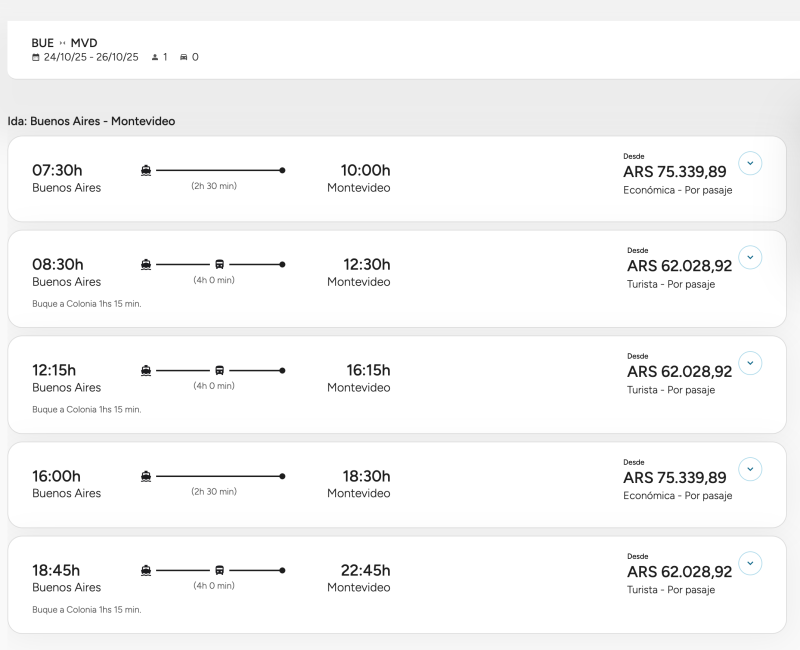Select the ARS 75.339,89 price at 07:30h

[675, 172]
